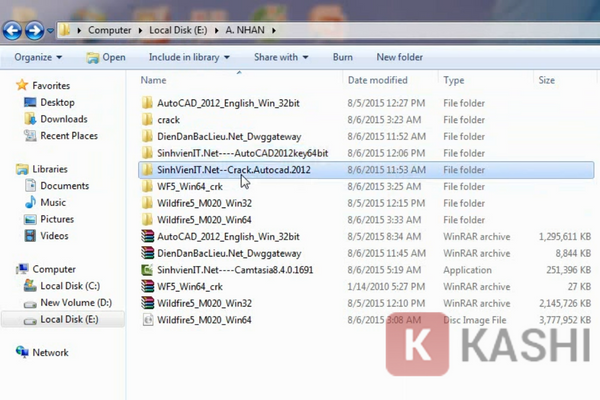Create a New folder from toolbar
This screenshot has height=400, width=600.
399,57
